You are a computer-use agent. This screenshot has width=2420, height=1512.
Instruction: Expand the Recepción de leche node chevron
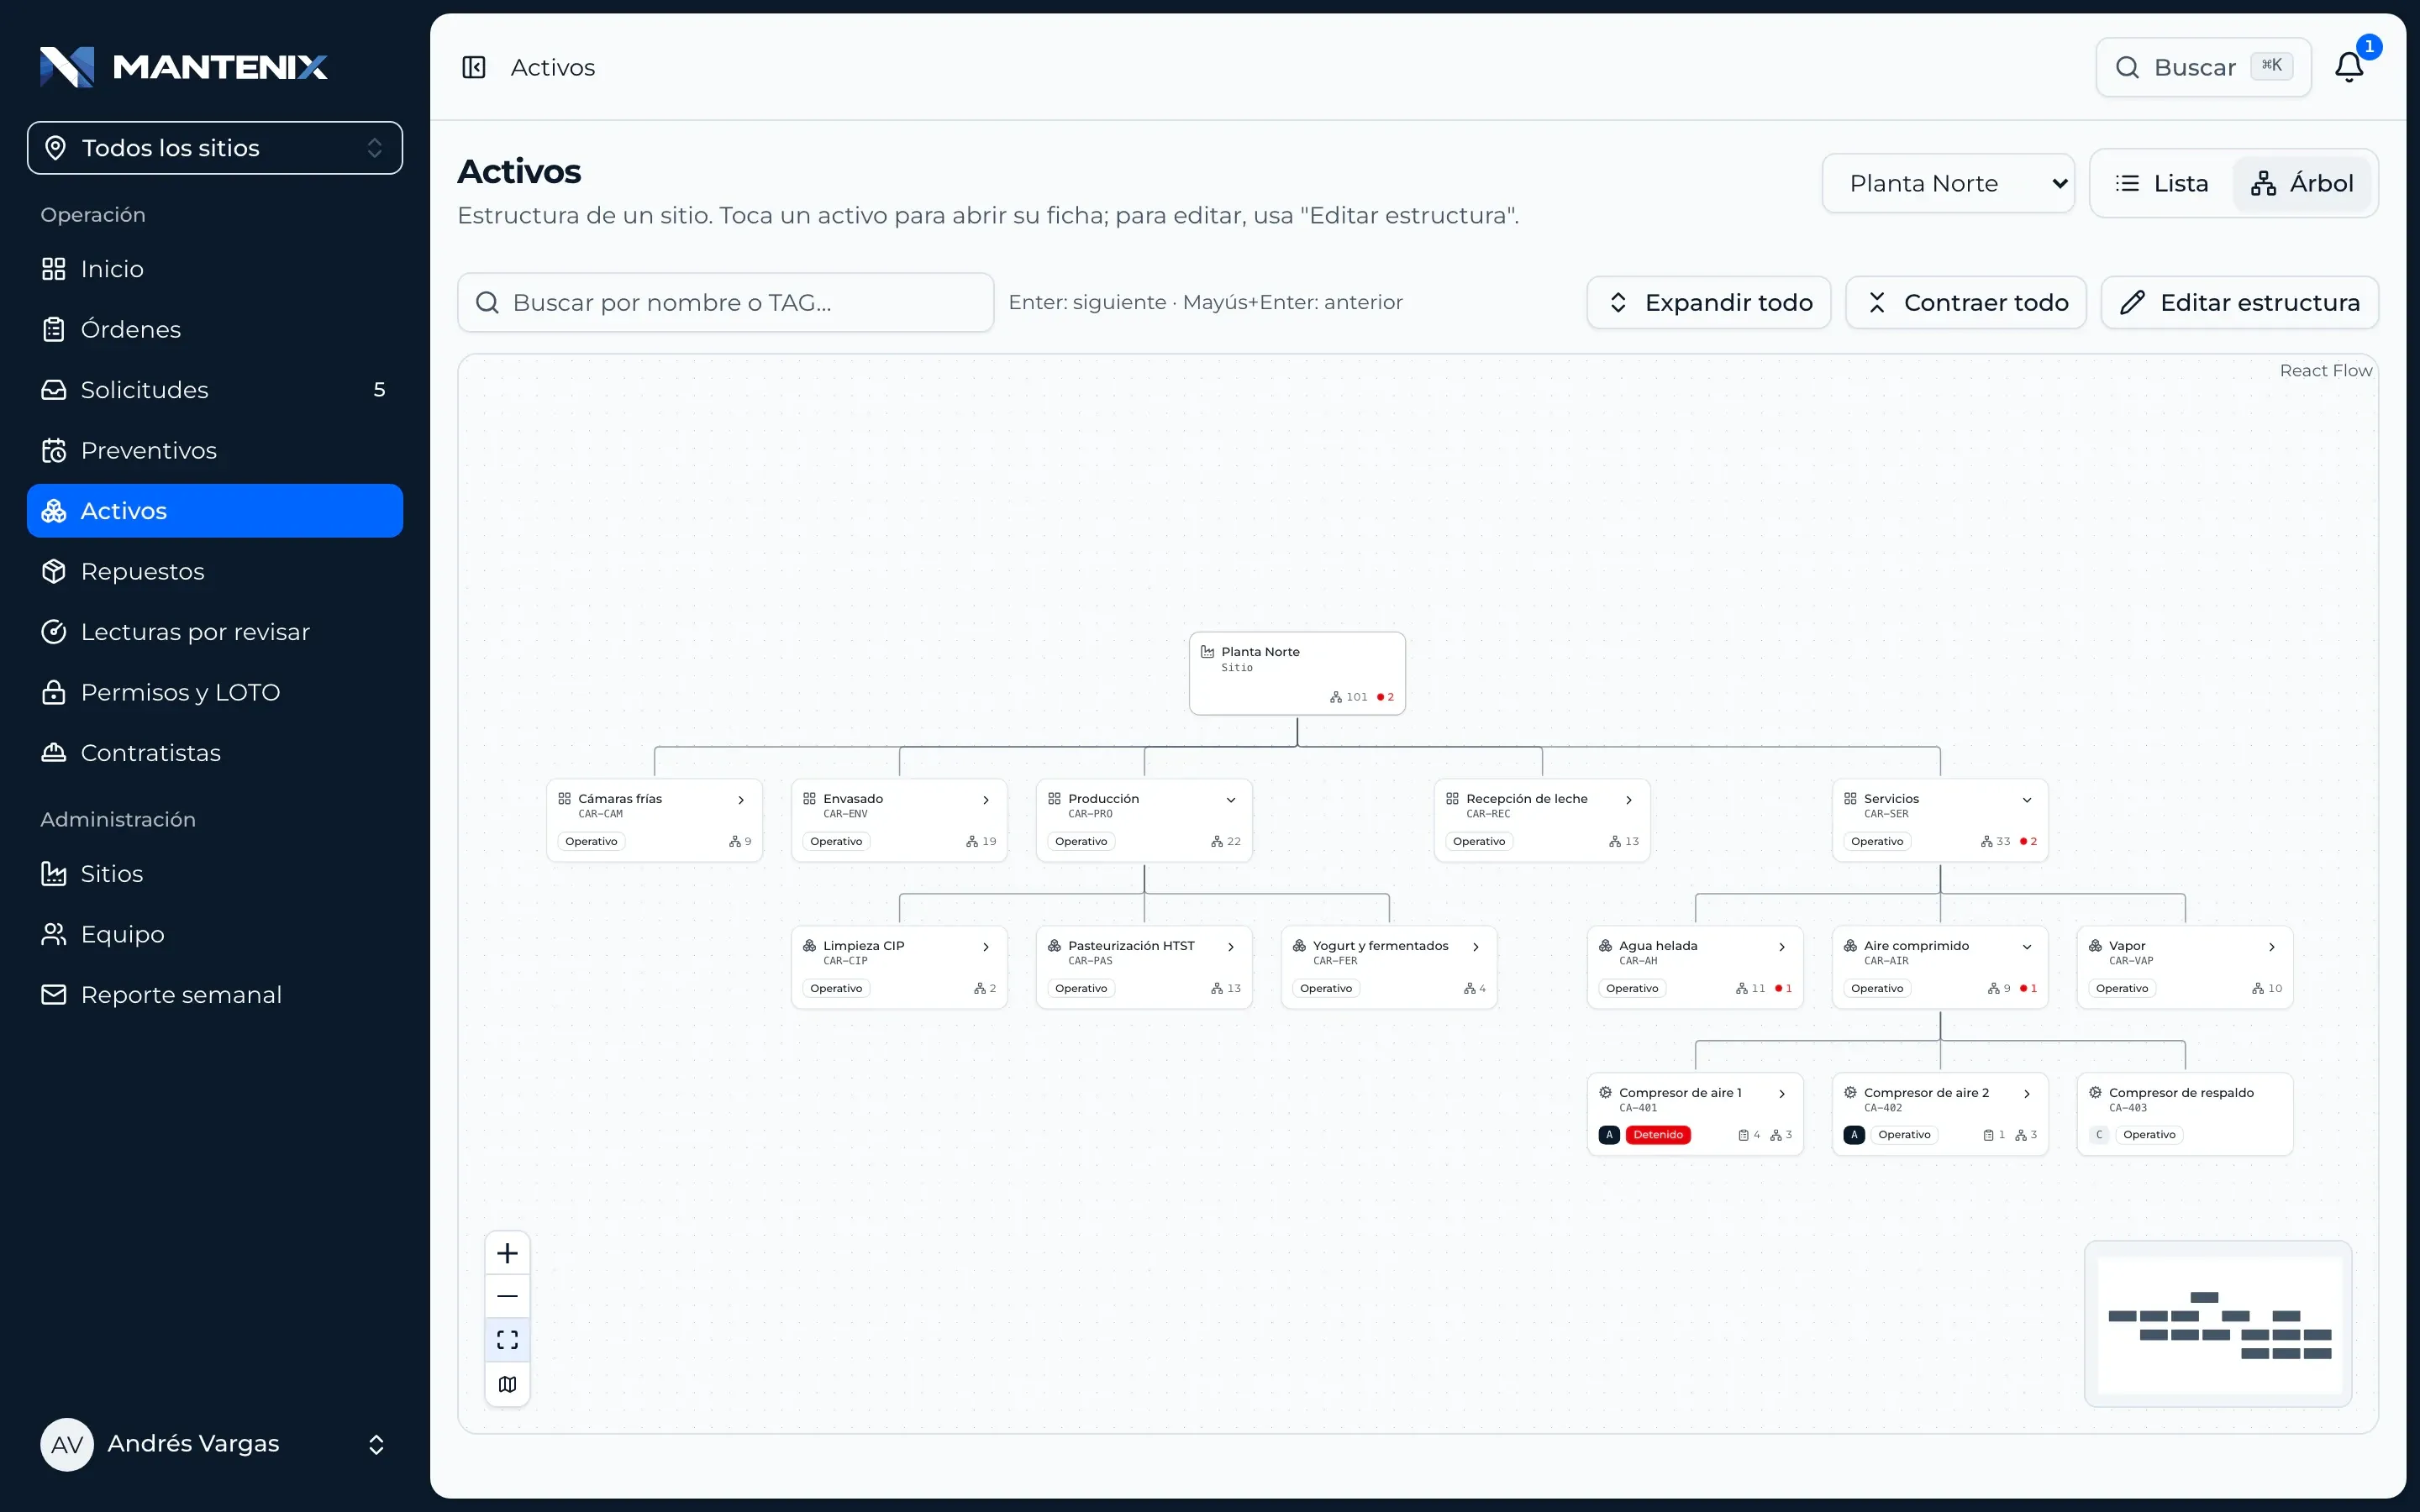(x=1629, y=800)
